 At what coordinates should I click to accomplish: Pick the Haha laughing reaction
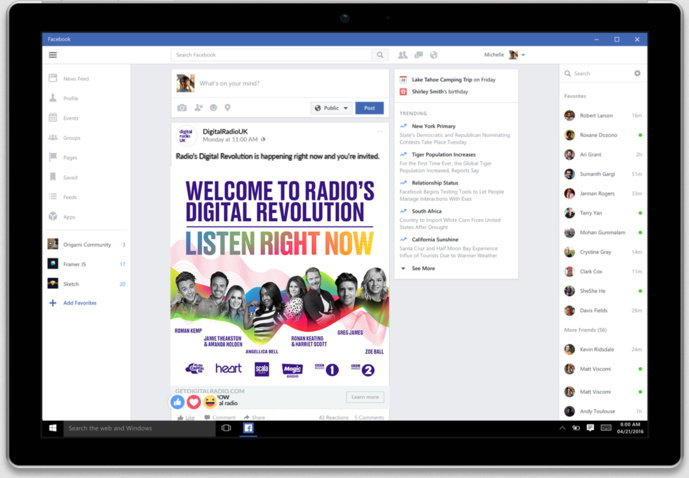coord(210,402)
